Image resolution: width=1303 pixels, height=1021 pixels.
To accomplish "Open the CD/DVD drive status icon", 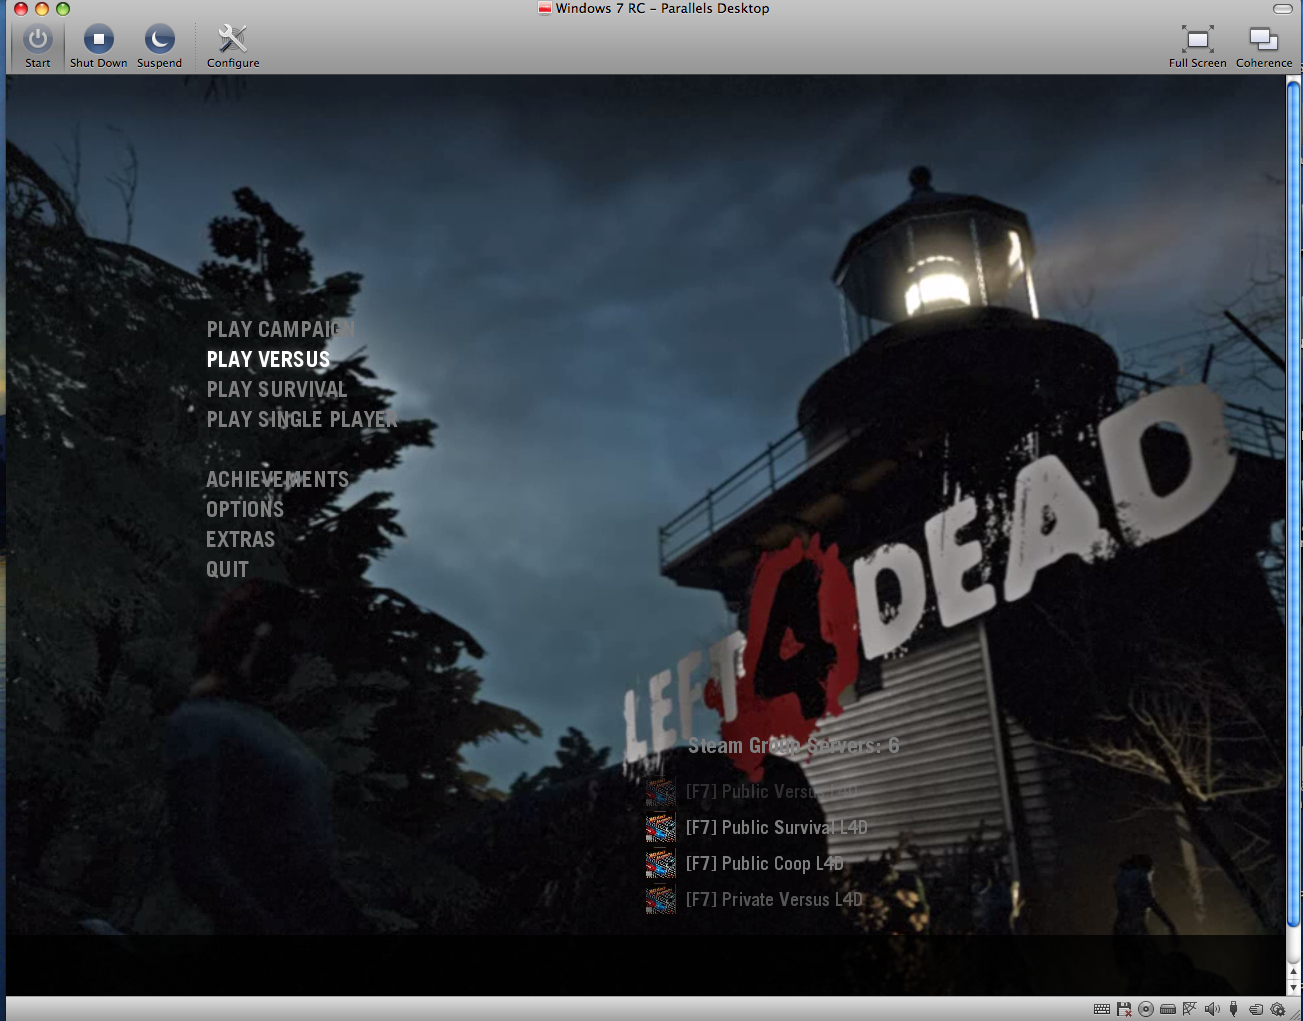I will tap(1146, 1009).
